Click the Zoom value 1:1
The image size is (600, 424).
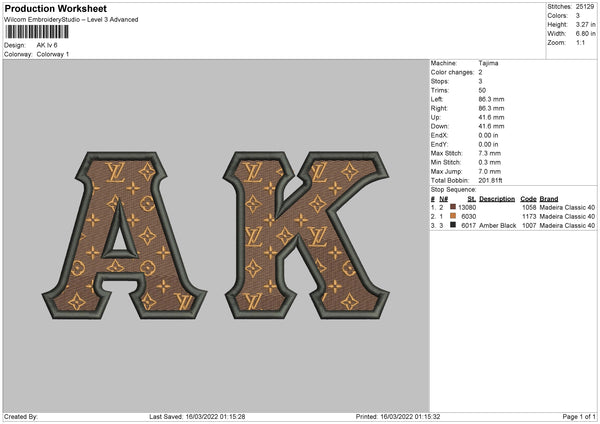(580, 42)
